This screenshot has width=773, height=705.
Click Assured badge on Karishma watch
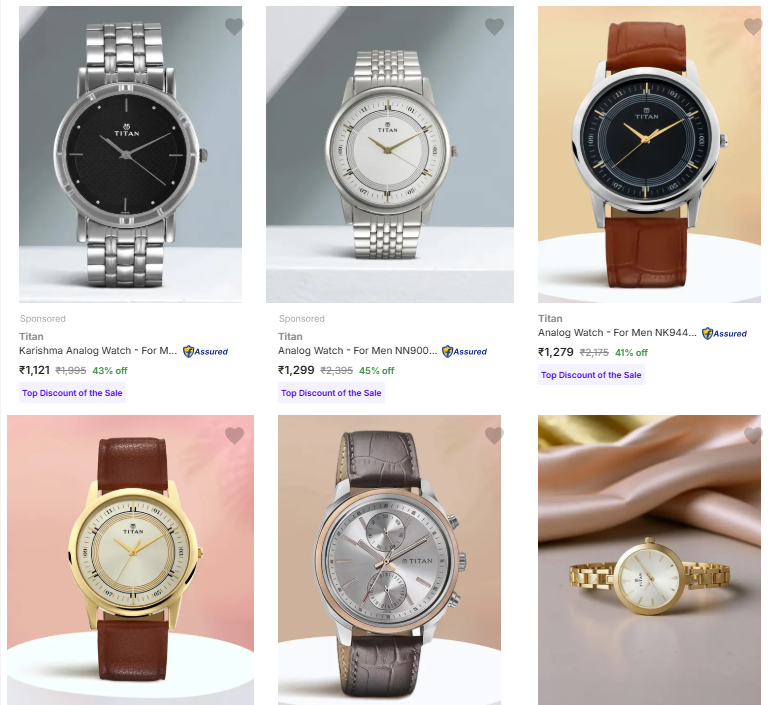click(x=205, y=352)
